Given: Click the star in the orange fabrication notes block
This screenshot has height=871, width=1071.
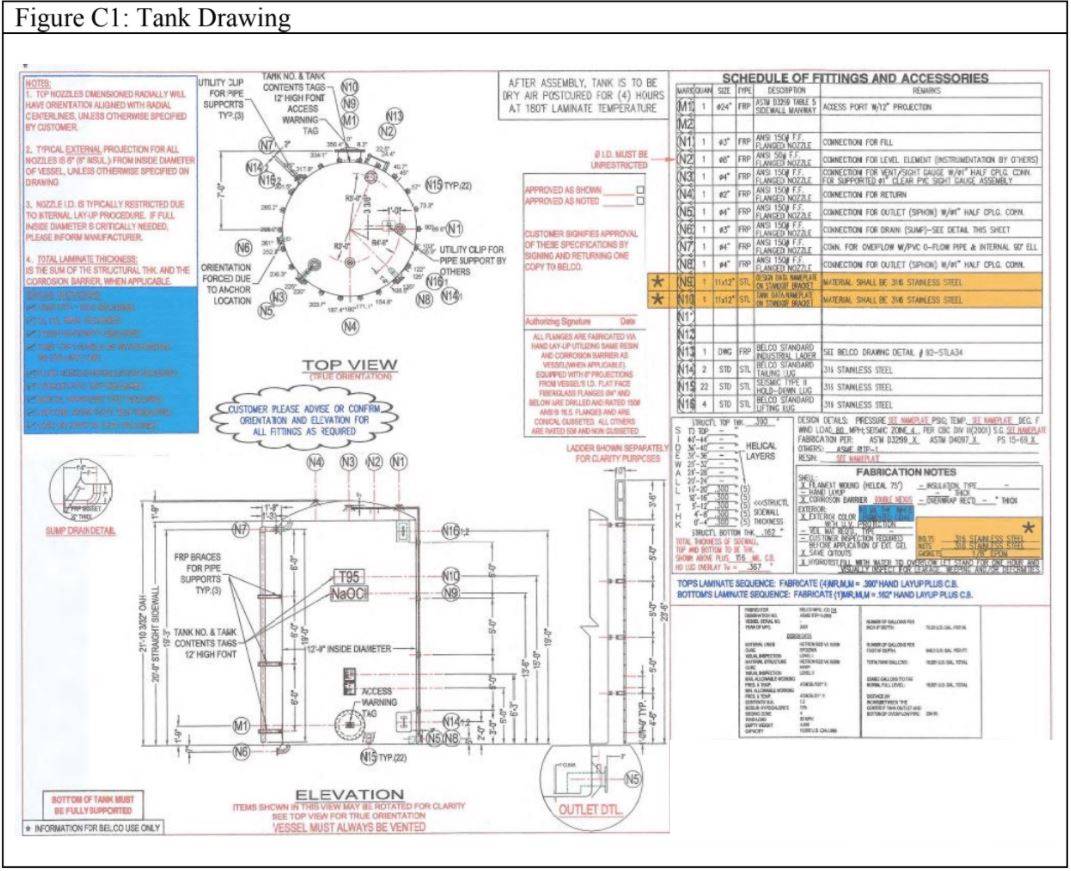Looking at the screenshot, I should (1029, 528).
